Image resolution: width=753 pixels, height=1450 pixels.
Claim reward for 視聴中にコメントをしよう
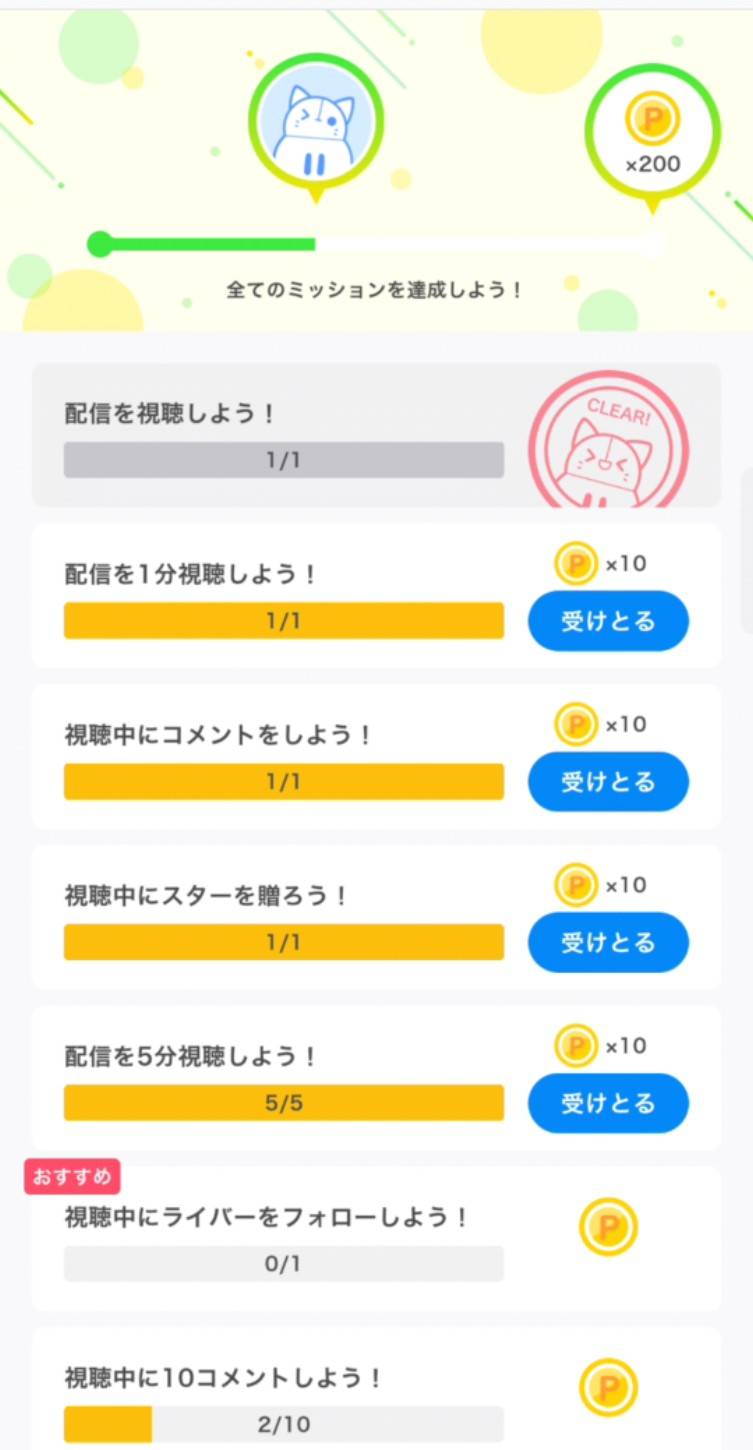(608, 782)
